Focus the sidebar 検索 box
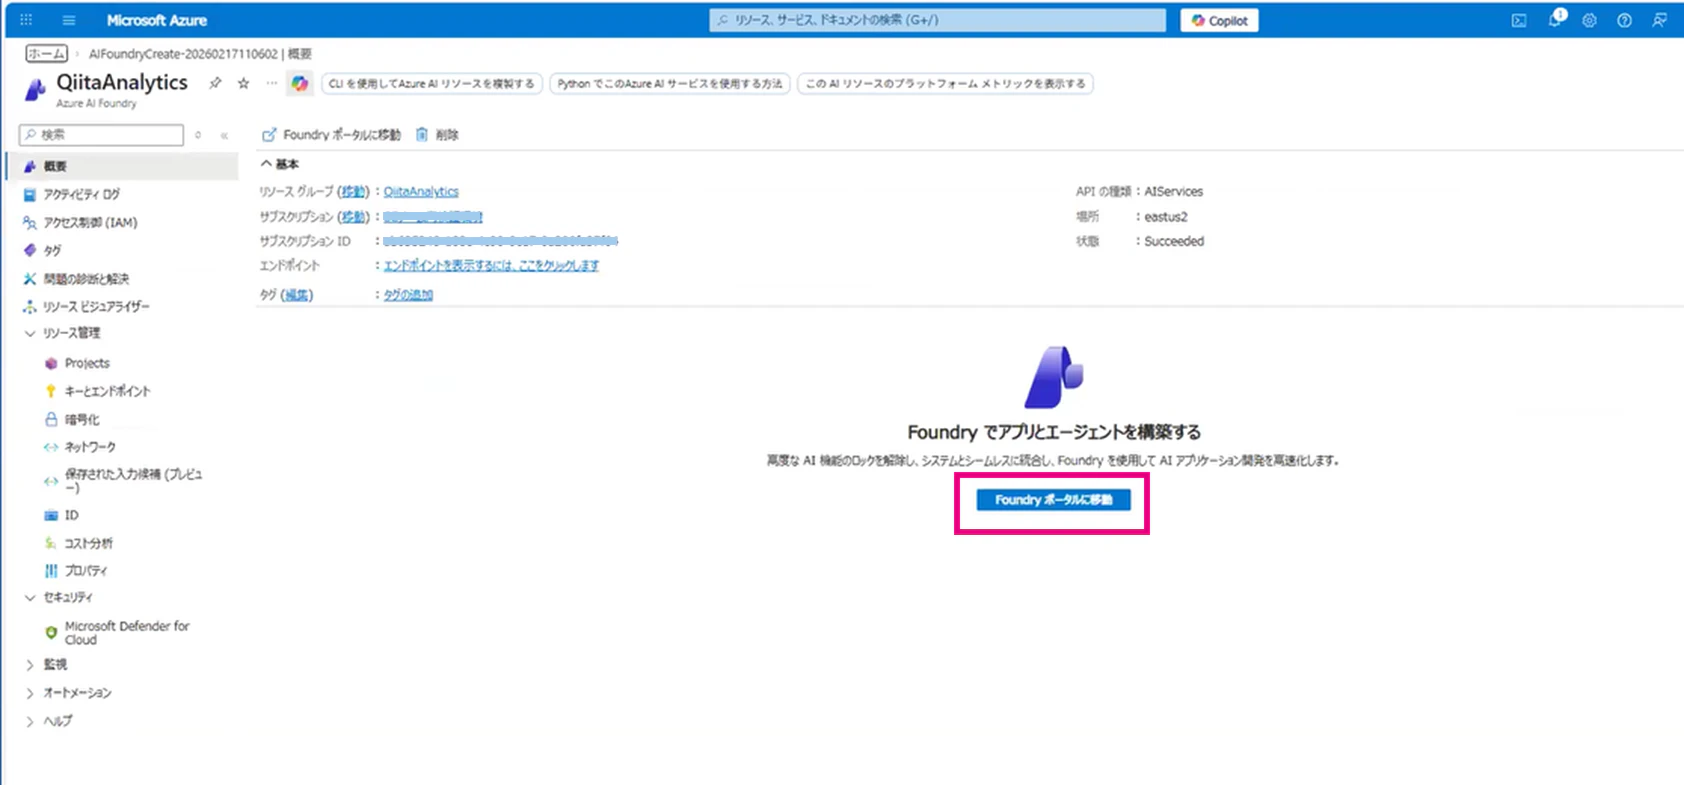The width and height of the screenshot is (1684, 785). tap(101, 134)
